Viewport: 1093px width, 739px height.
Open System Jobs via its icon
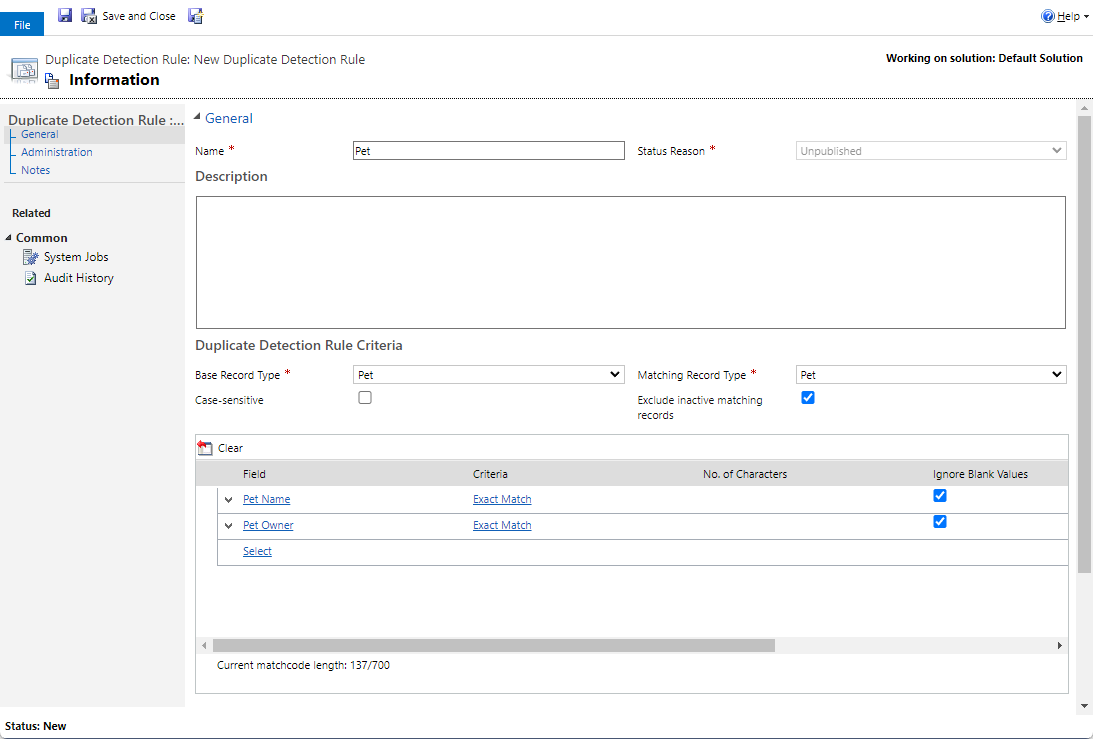point(31,257)
